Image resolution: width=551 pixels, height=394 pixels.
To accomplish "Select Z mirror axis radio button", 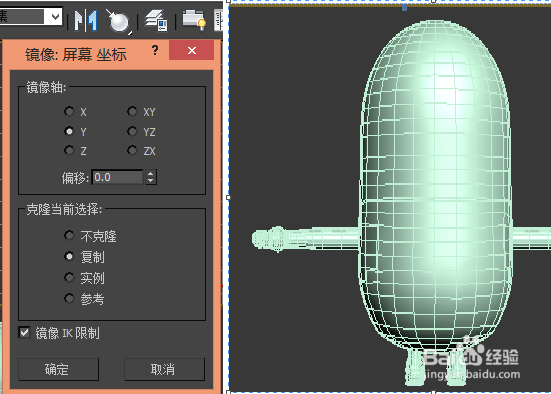I will (69, 150).
